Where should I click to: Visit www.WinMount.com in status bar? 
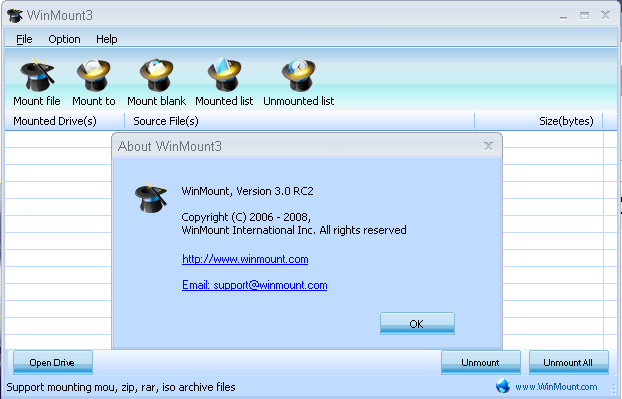tap(556, 386)
